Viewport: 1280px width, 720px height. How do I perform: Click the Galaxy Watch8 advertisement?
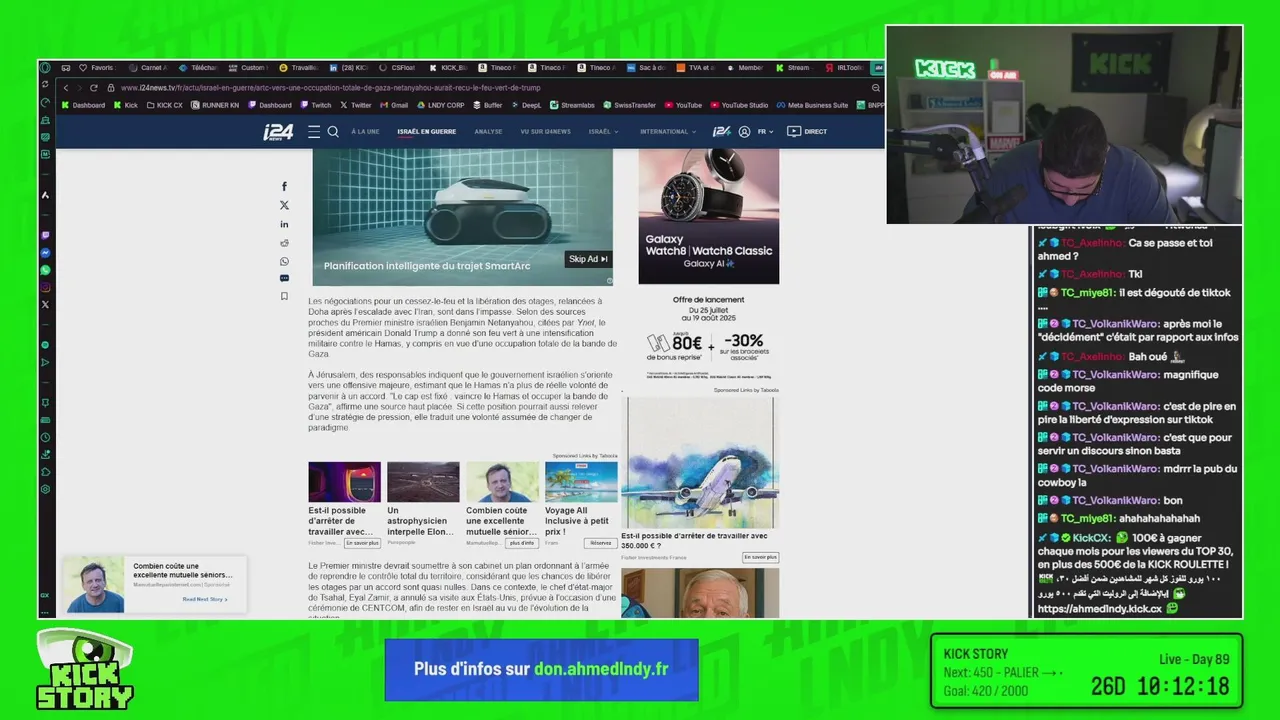click(x=708, y=217)
